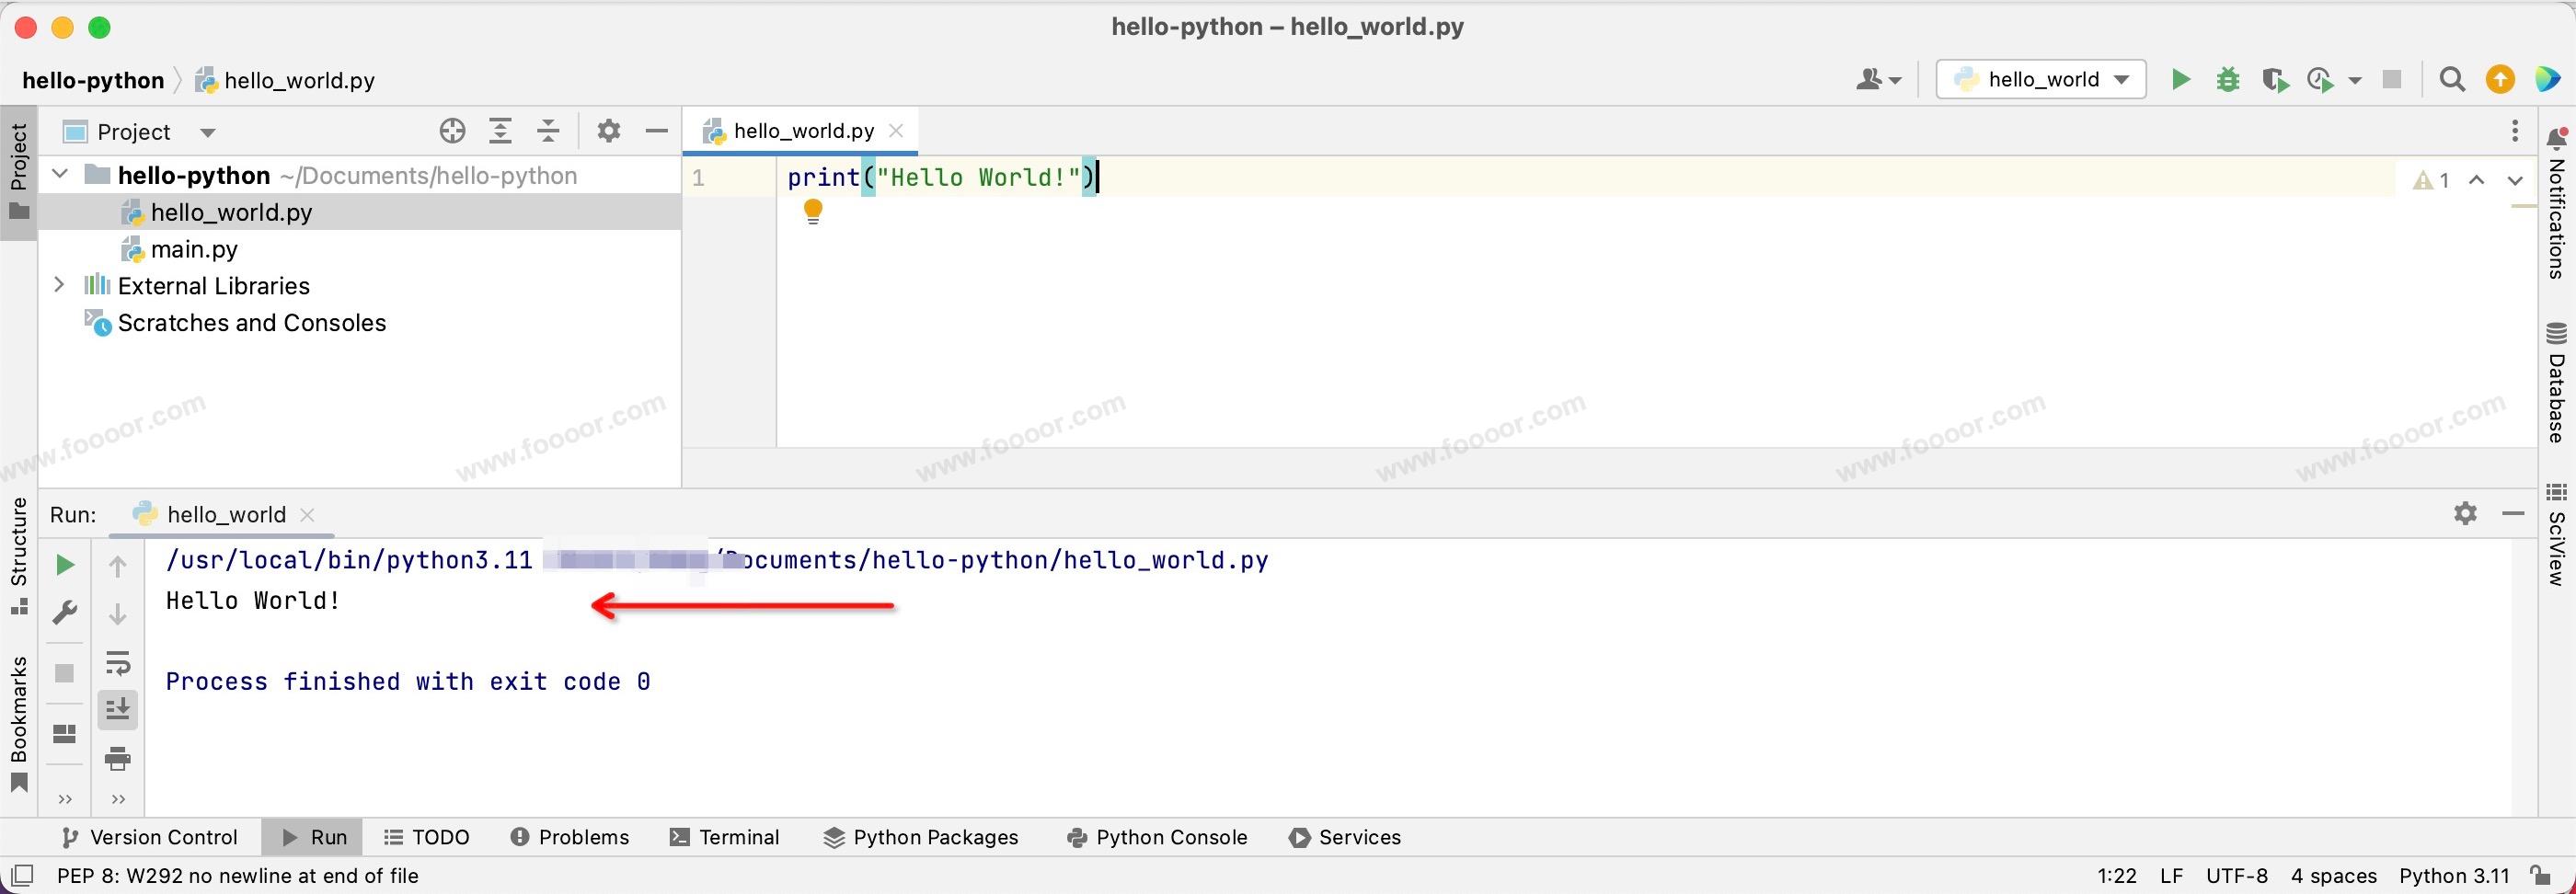
Task: Collapse the hello-python project folder
Action: point(60,175)
